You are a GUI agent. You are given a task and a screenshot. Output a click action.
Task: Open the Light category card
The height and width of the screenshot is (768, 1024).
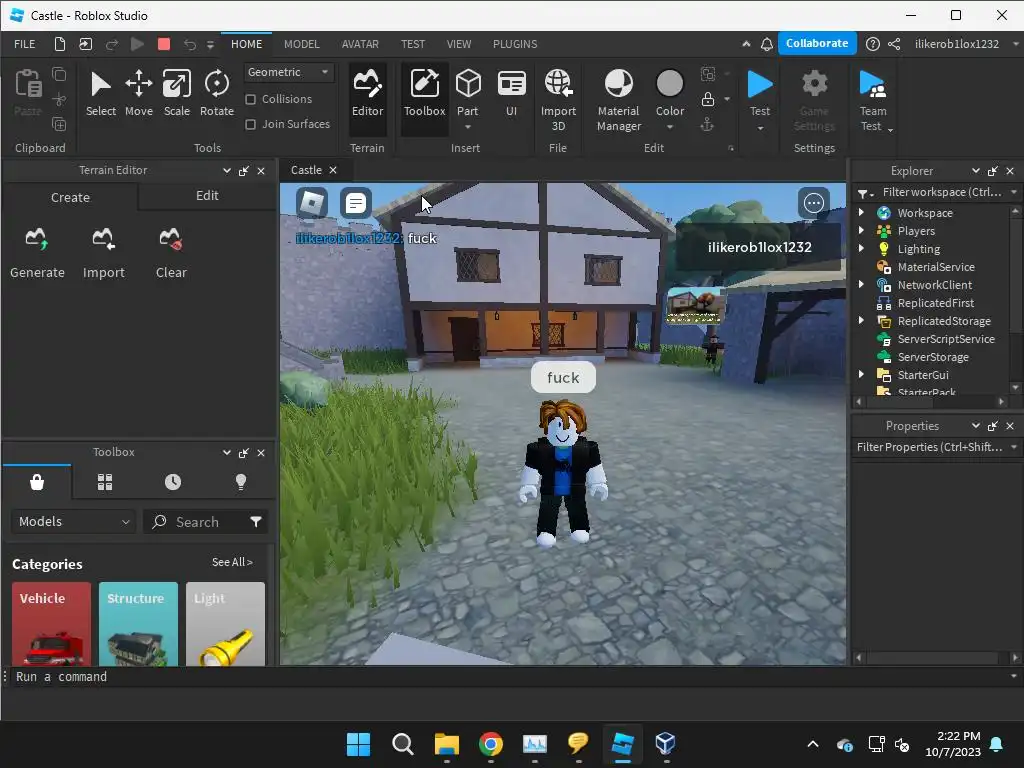pos(225,624)
